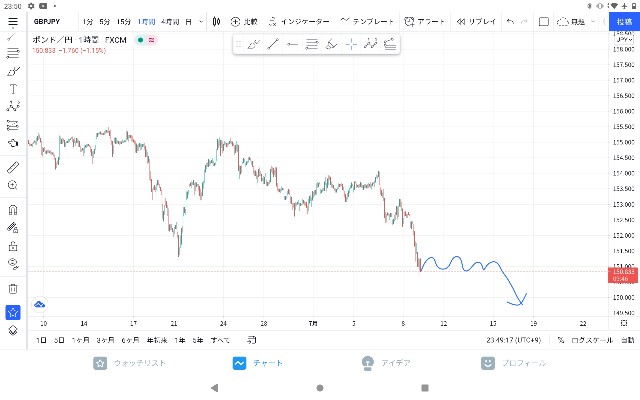The width and height of the screenshot is (640, 400).
Task: Open the JPY currency dropdown on price axis
Action: coord(624,40)
